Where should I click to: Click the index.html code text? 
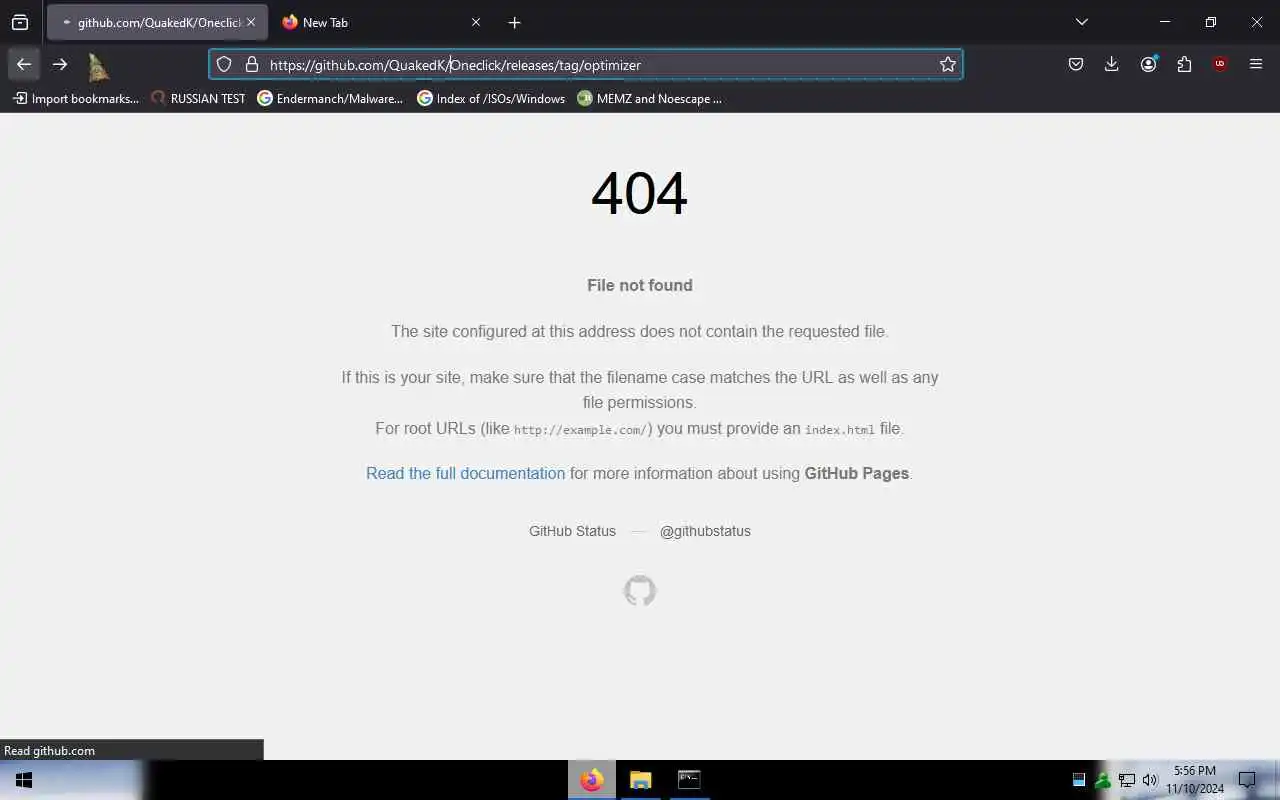click(x=840, y=430)
